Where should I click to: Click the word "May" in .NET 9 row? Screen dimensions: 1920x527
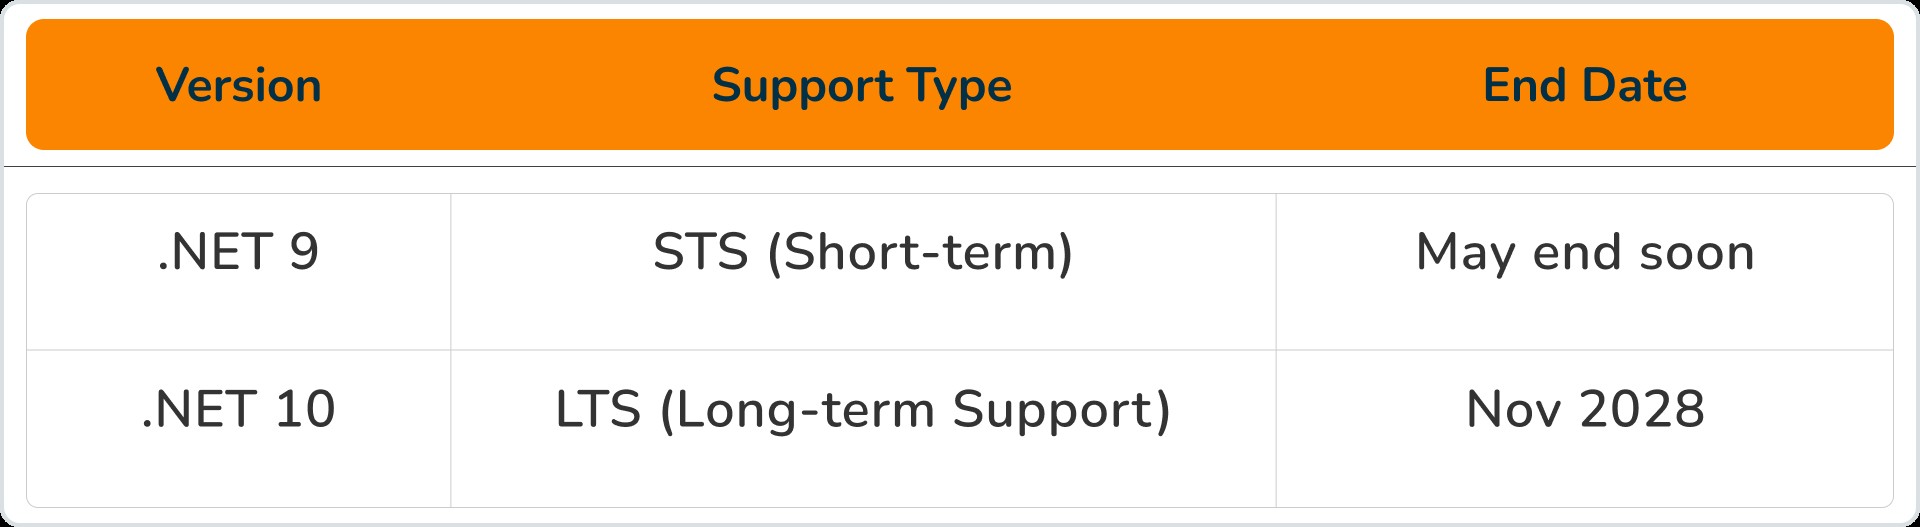[x=1466, y=252]
